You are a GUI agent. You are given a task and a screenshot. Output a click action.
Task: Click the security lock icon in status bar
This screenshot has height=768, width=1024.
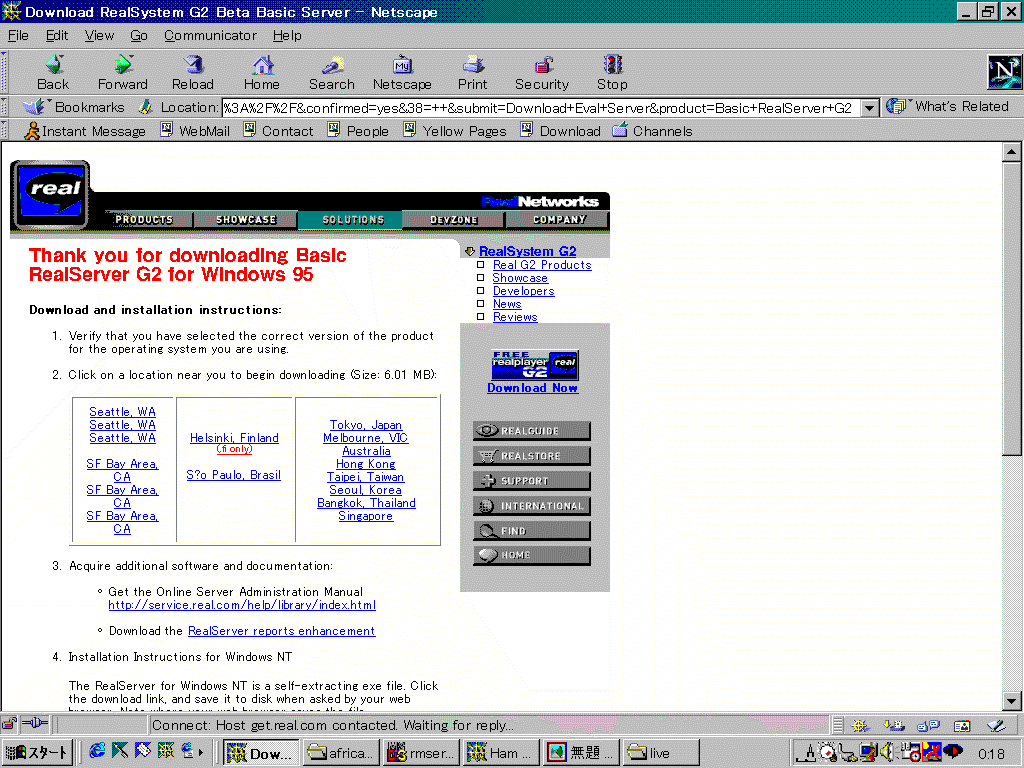(10, 724)
